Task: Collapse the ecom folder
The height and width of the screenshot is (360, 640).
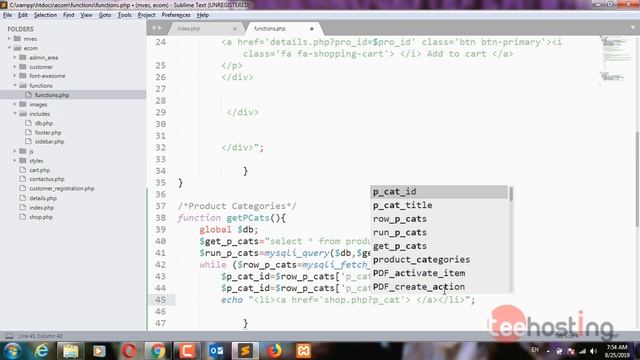Action: 9,48
